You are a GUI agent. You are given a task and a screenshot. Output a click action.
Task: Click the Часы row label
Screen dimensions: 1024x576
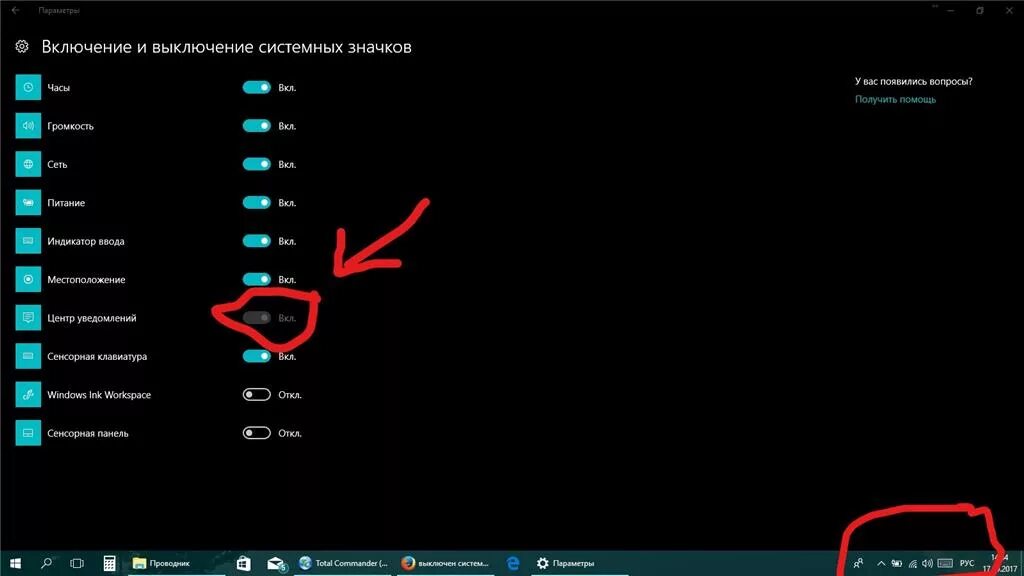[x=58, y=88]
